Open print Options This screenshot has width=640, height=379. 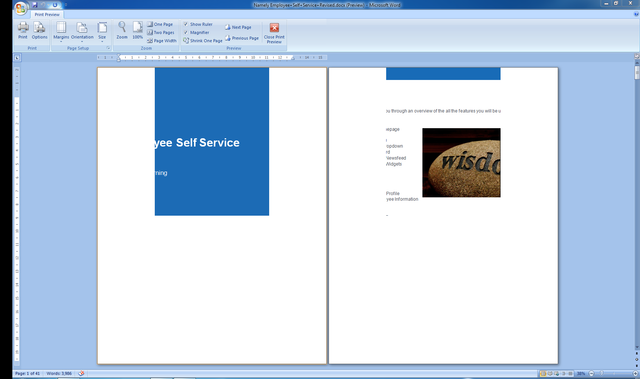click(40, 31)
